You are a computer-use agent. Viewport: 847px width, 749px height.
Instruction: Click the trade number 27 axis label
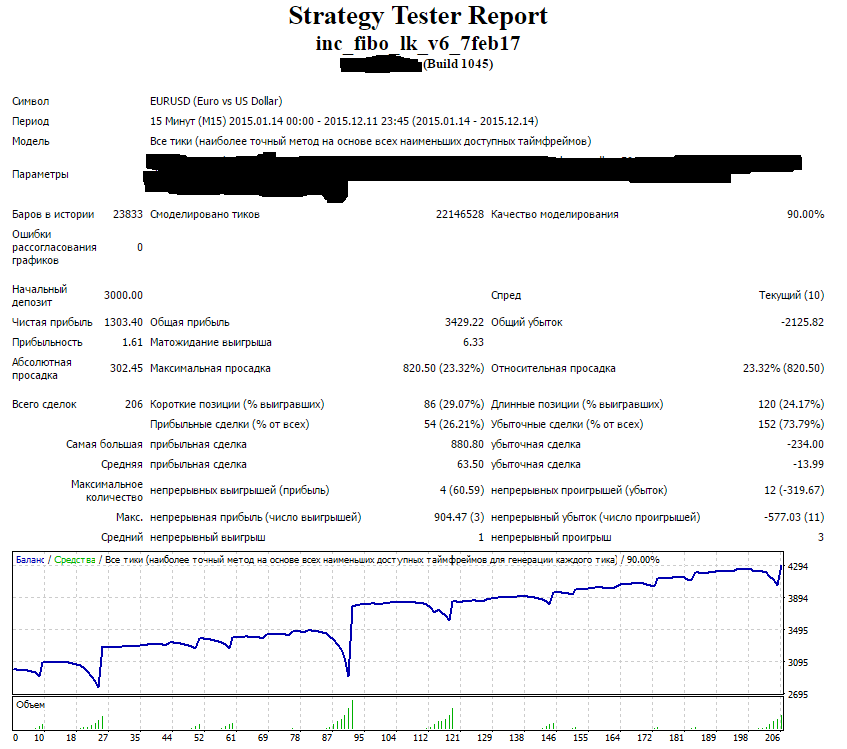[x=103, y=738]
